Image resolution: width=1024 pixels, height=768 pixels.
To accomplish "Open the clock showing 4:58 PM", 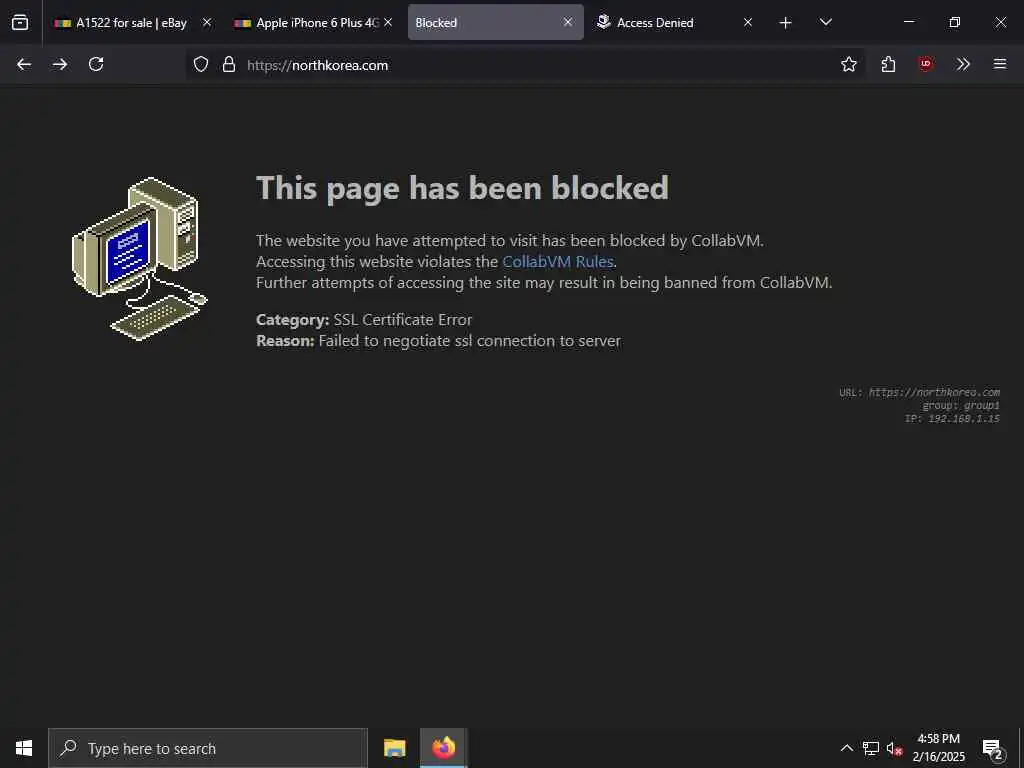I will 938,748.
